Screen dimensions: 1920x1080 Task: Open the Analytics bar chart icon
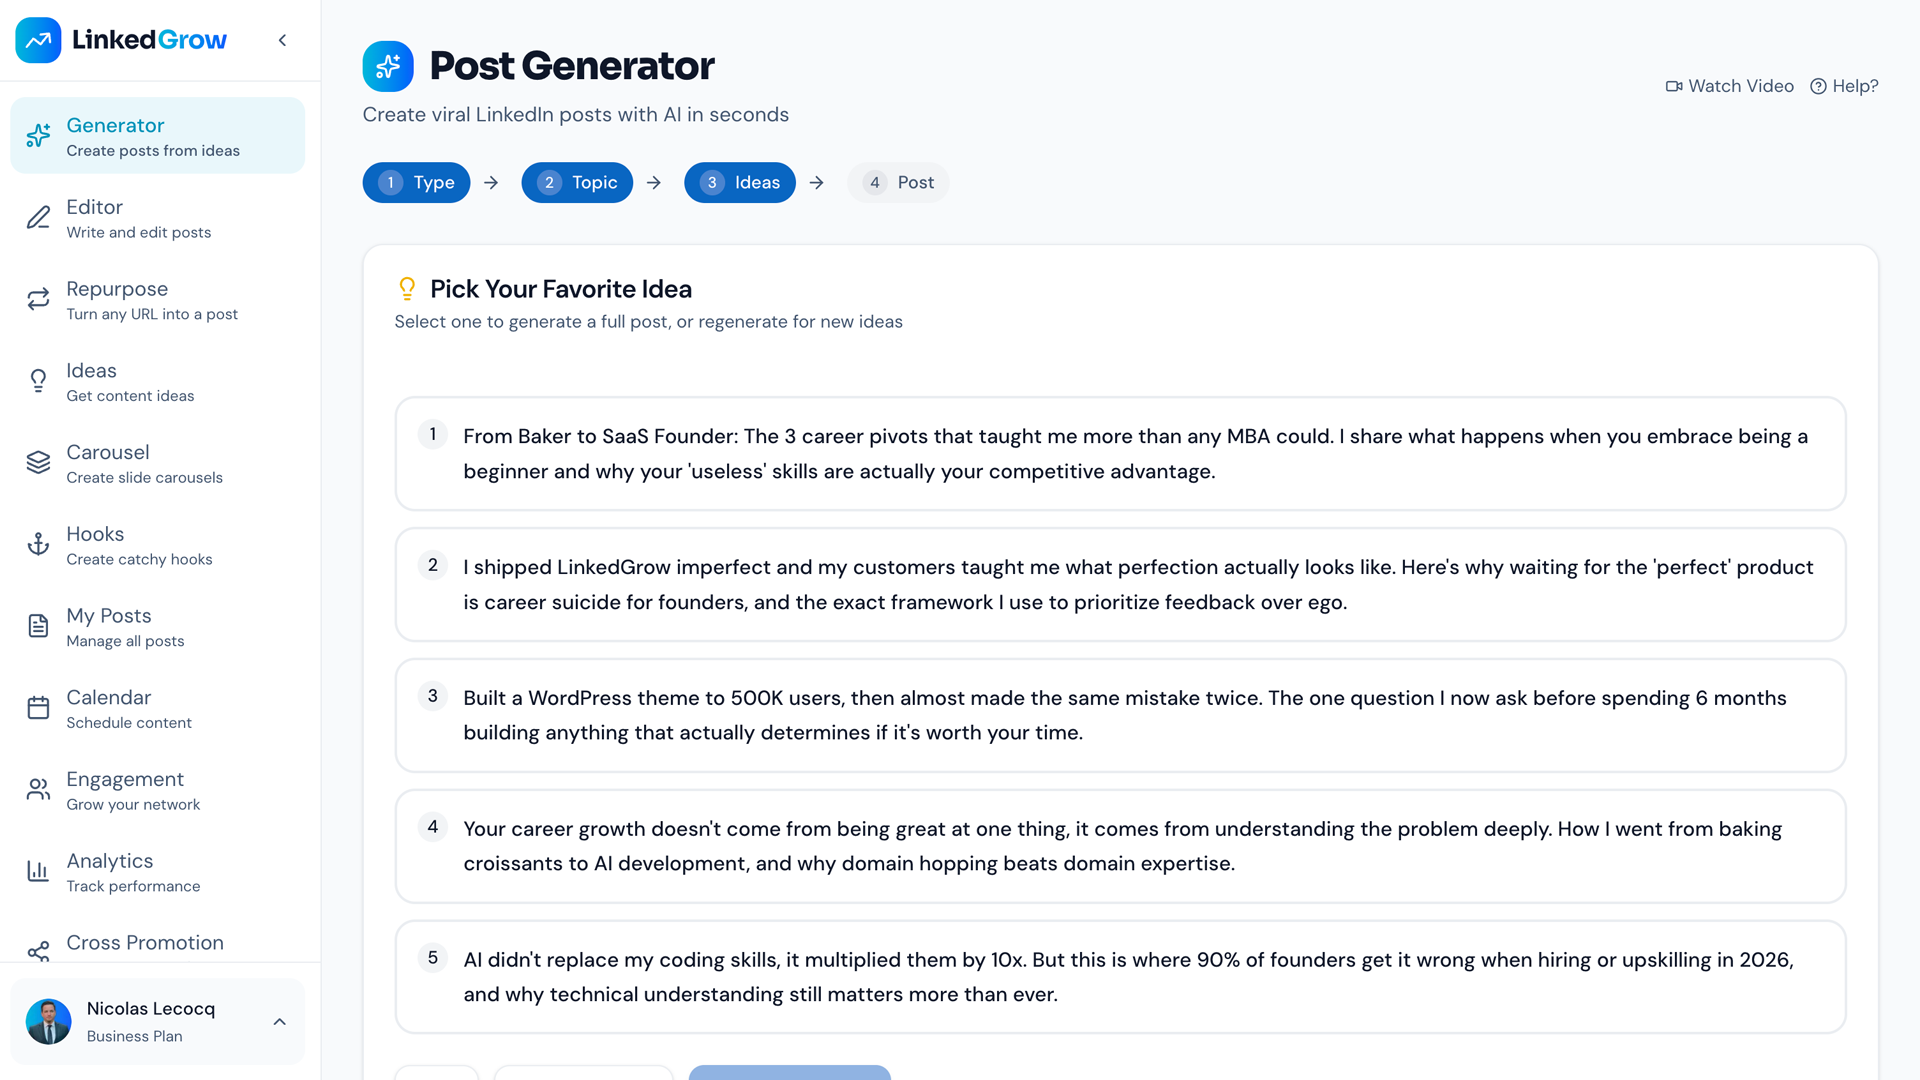(x=38, y=872)
